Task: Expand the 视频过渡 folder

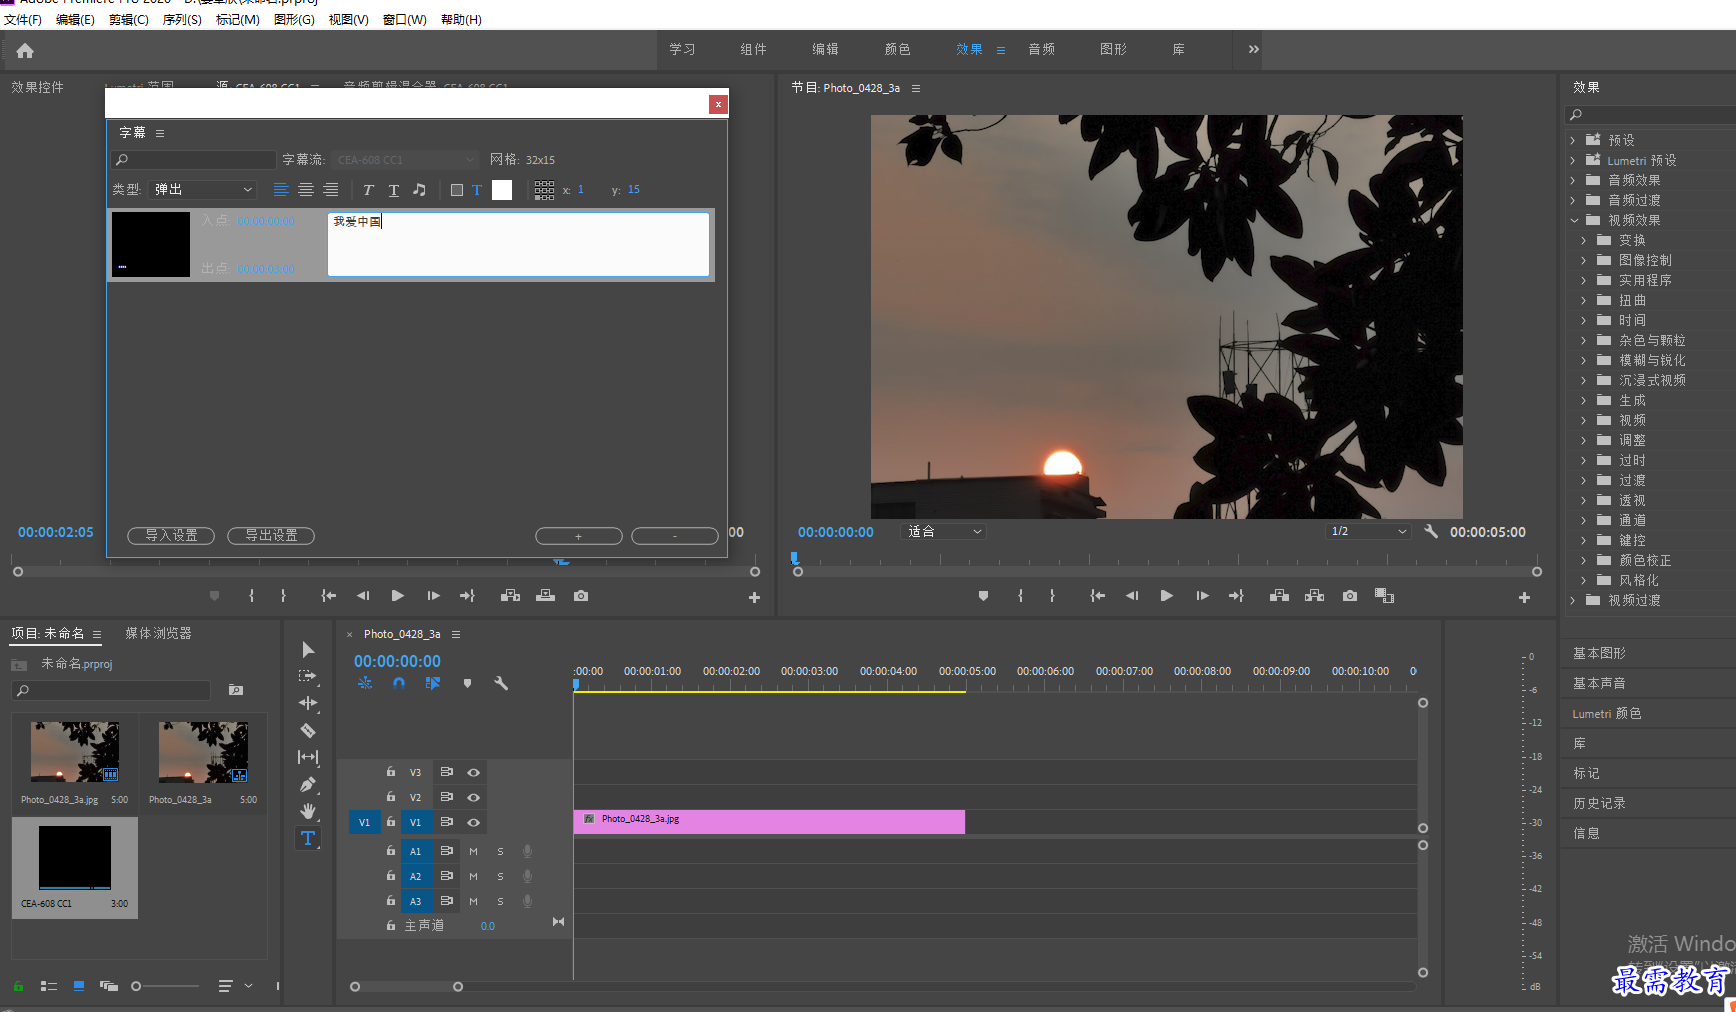Action: pos(1573,600)
